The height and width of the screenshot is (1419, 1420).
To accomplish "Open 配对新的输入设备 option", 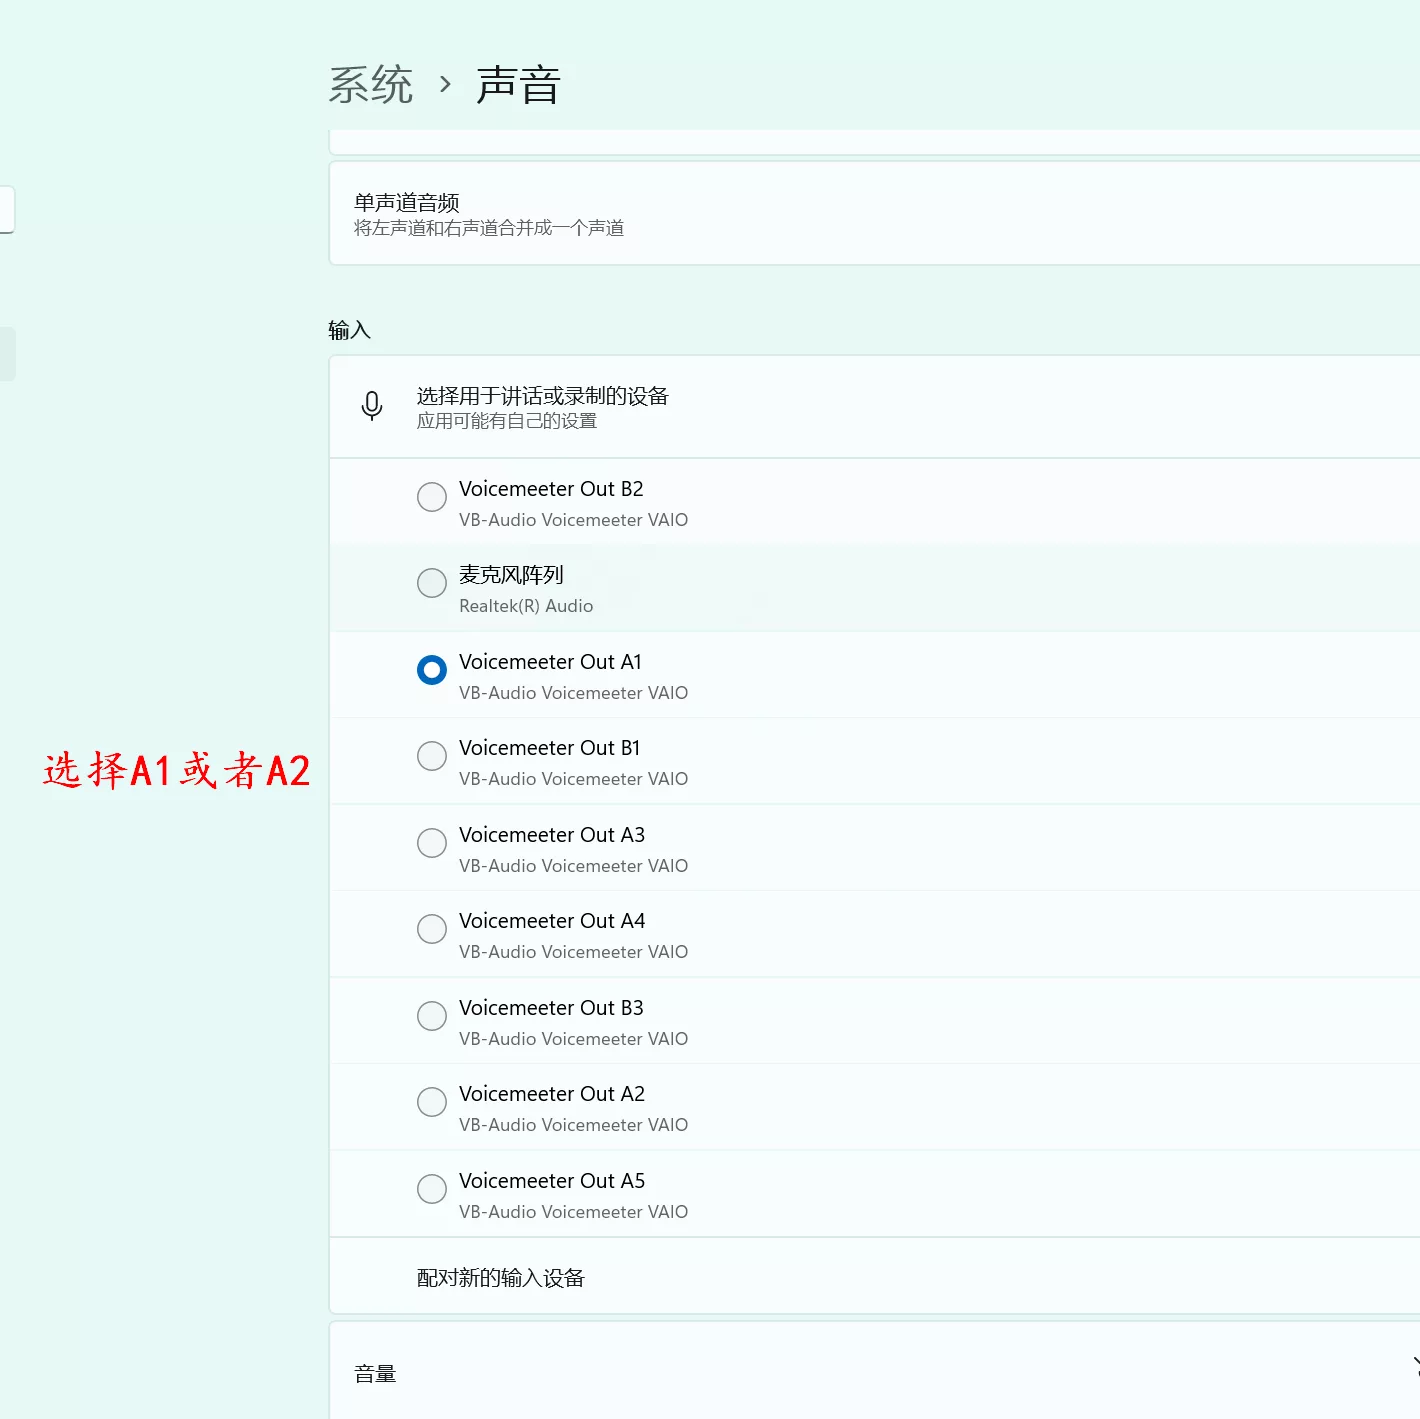I will tap(500, 1278).
